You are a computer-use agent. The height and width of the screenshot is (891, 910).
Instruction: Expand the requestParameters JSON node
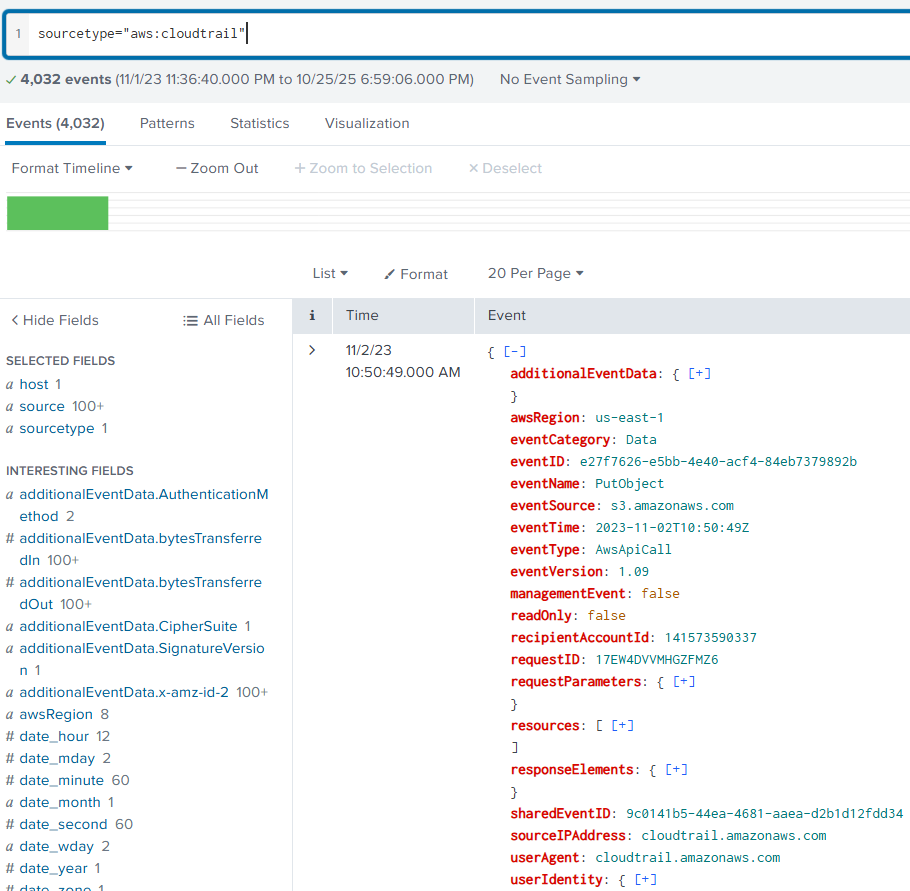tap(684, 681)
